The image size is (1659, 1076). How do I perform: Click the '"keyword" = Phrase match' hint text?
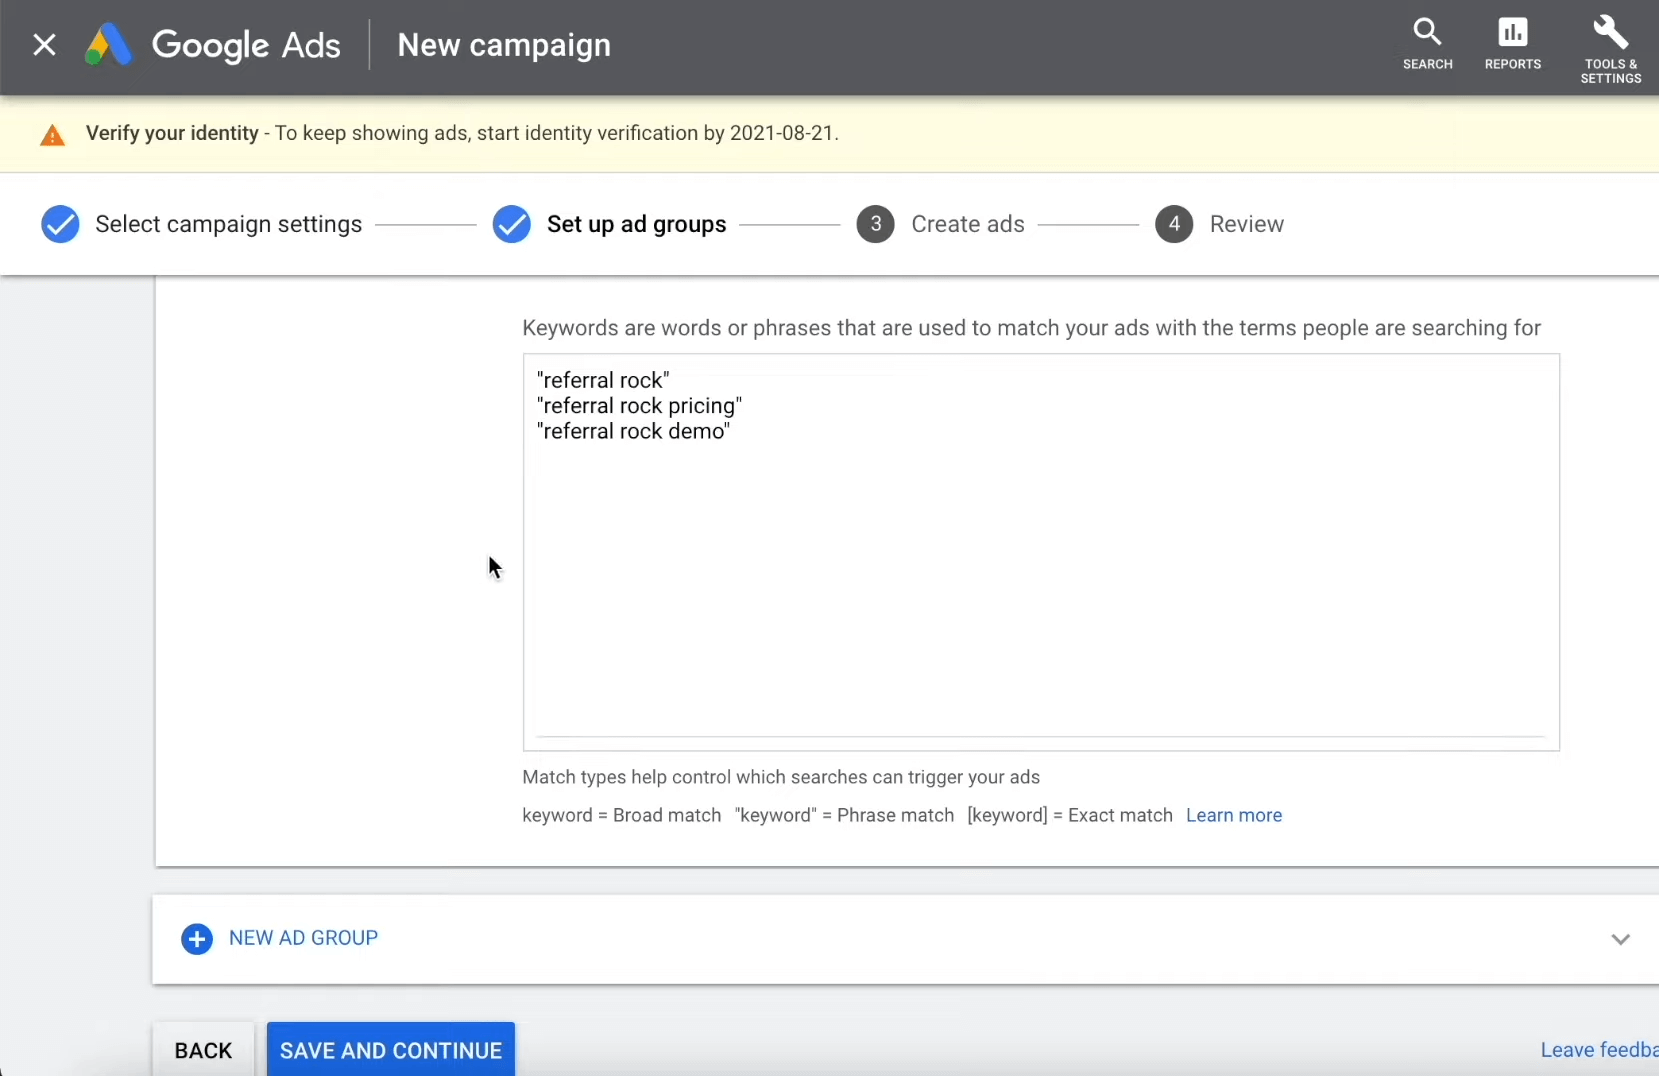pos(844,815)
